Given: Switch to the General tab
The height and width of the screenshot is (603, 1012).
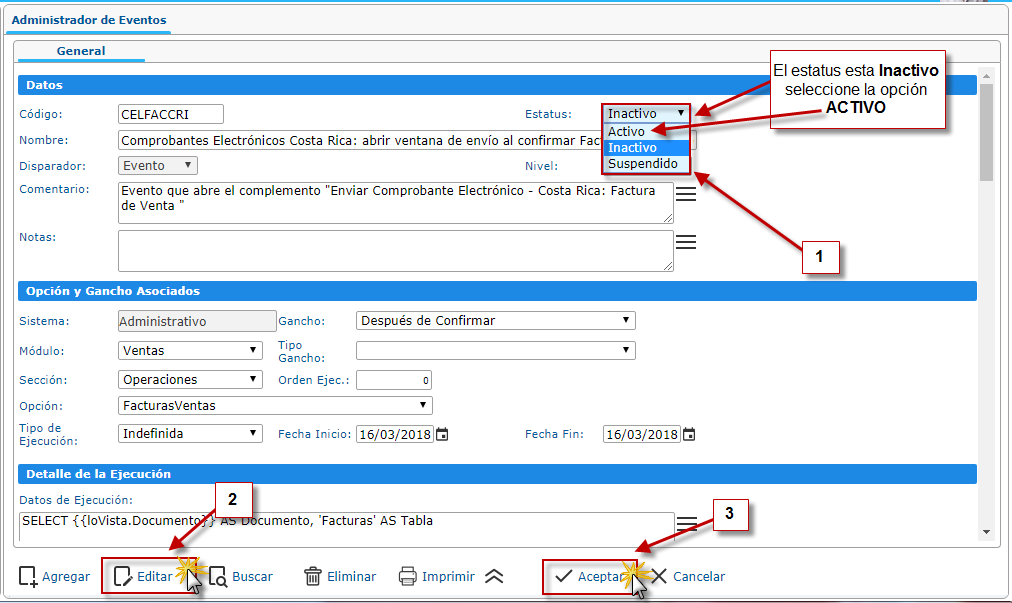Looking at the screenshot, I should pos(81,51).
